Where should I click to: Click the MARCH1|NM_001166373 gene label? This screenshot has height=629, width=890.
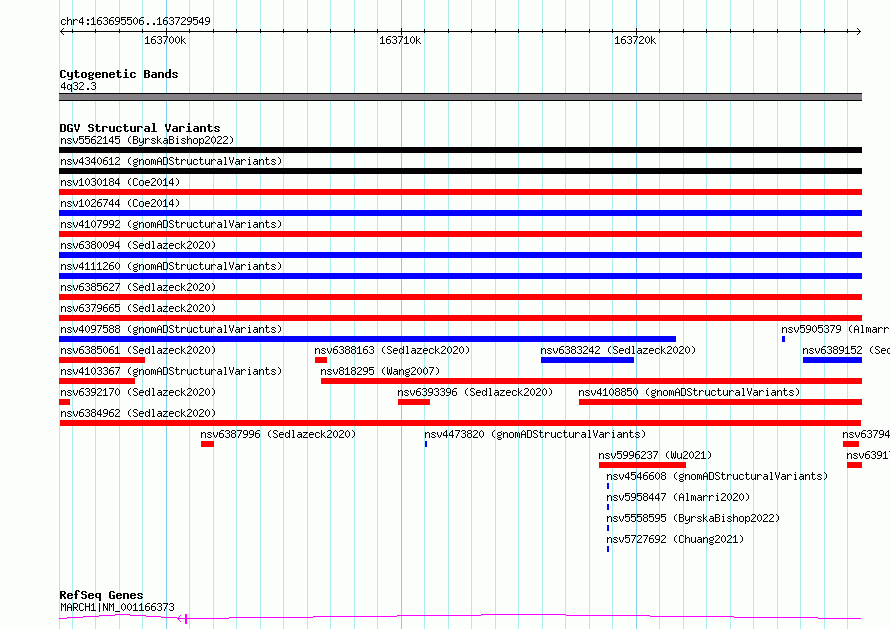pyautogui.click(x=117, y=607)
